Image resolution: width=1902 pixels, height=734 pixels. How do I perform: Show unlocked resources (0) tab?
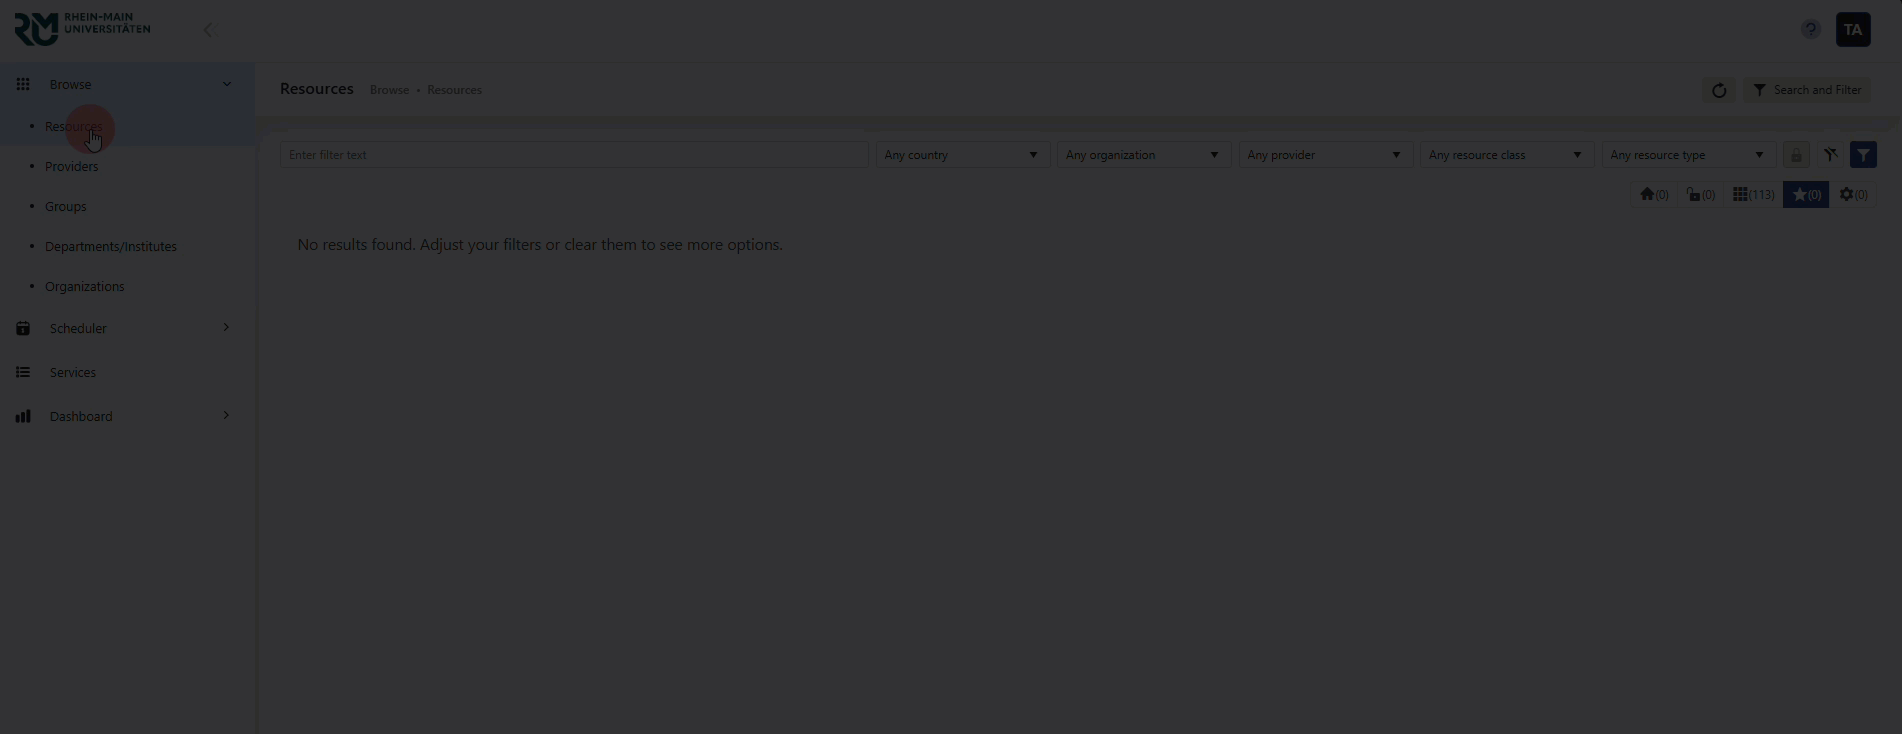click(1700, 195)
